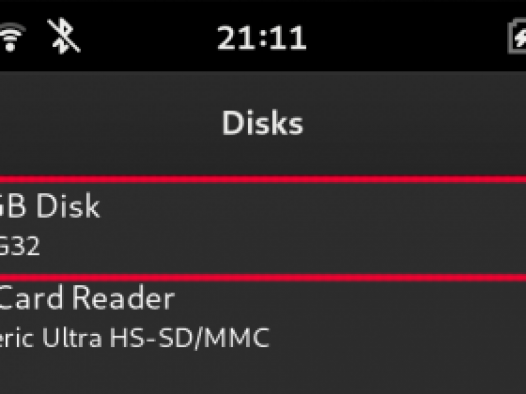526x394 pixels.
Task: Click the 'HS-SD/MMC' text of card reader
Action: [190, 338]
